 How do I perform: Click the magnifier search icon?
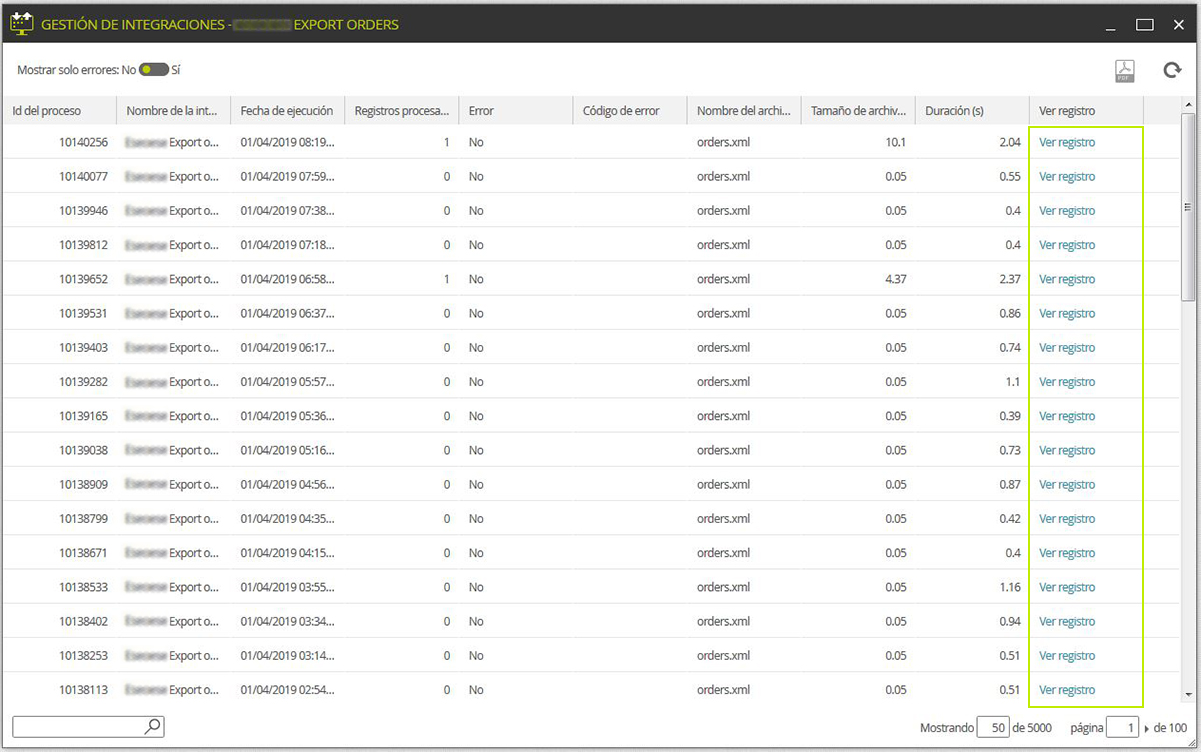[153, 726]
